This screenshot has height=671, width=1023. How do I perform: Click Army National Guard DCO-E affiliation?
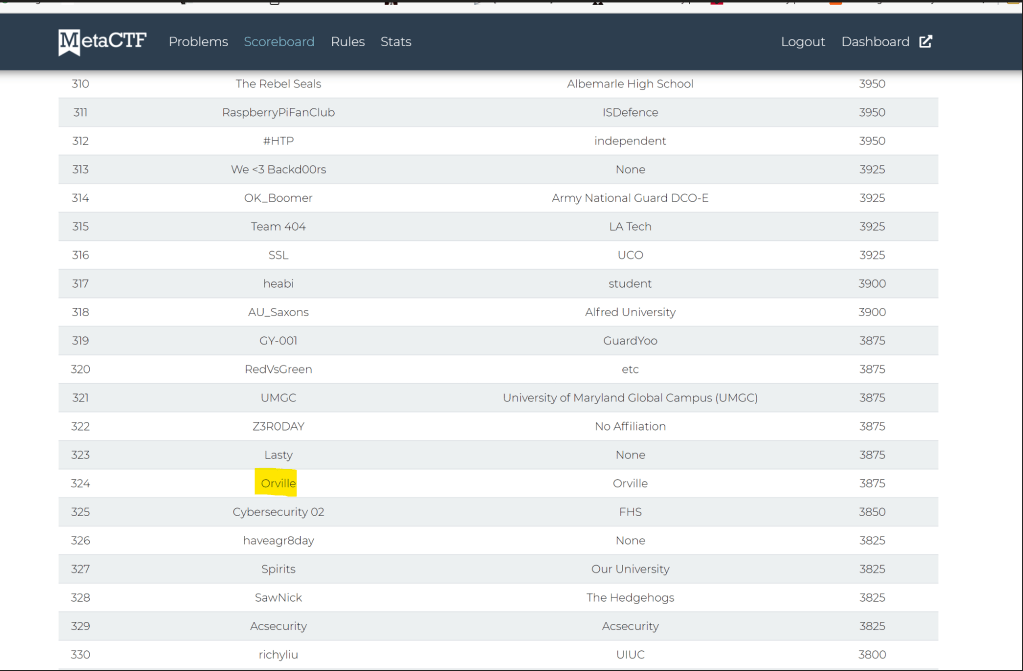(630, 199)
